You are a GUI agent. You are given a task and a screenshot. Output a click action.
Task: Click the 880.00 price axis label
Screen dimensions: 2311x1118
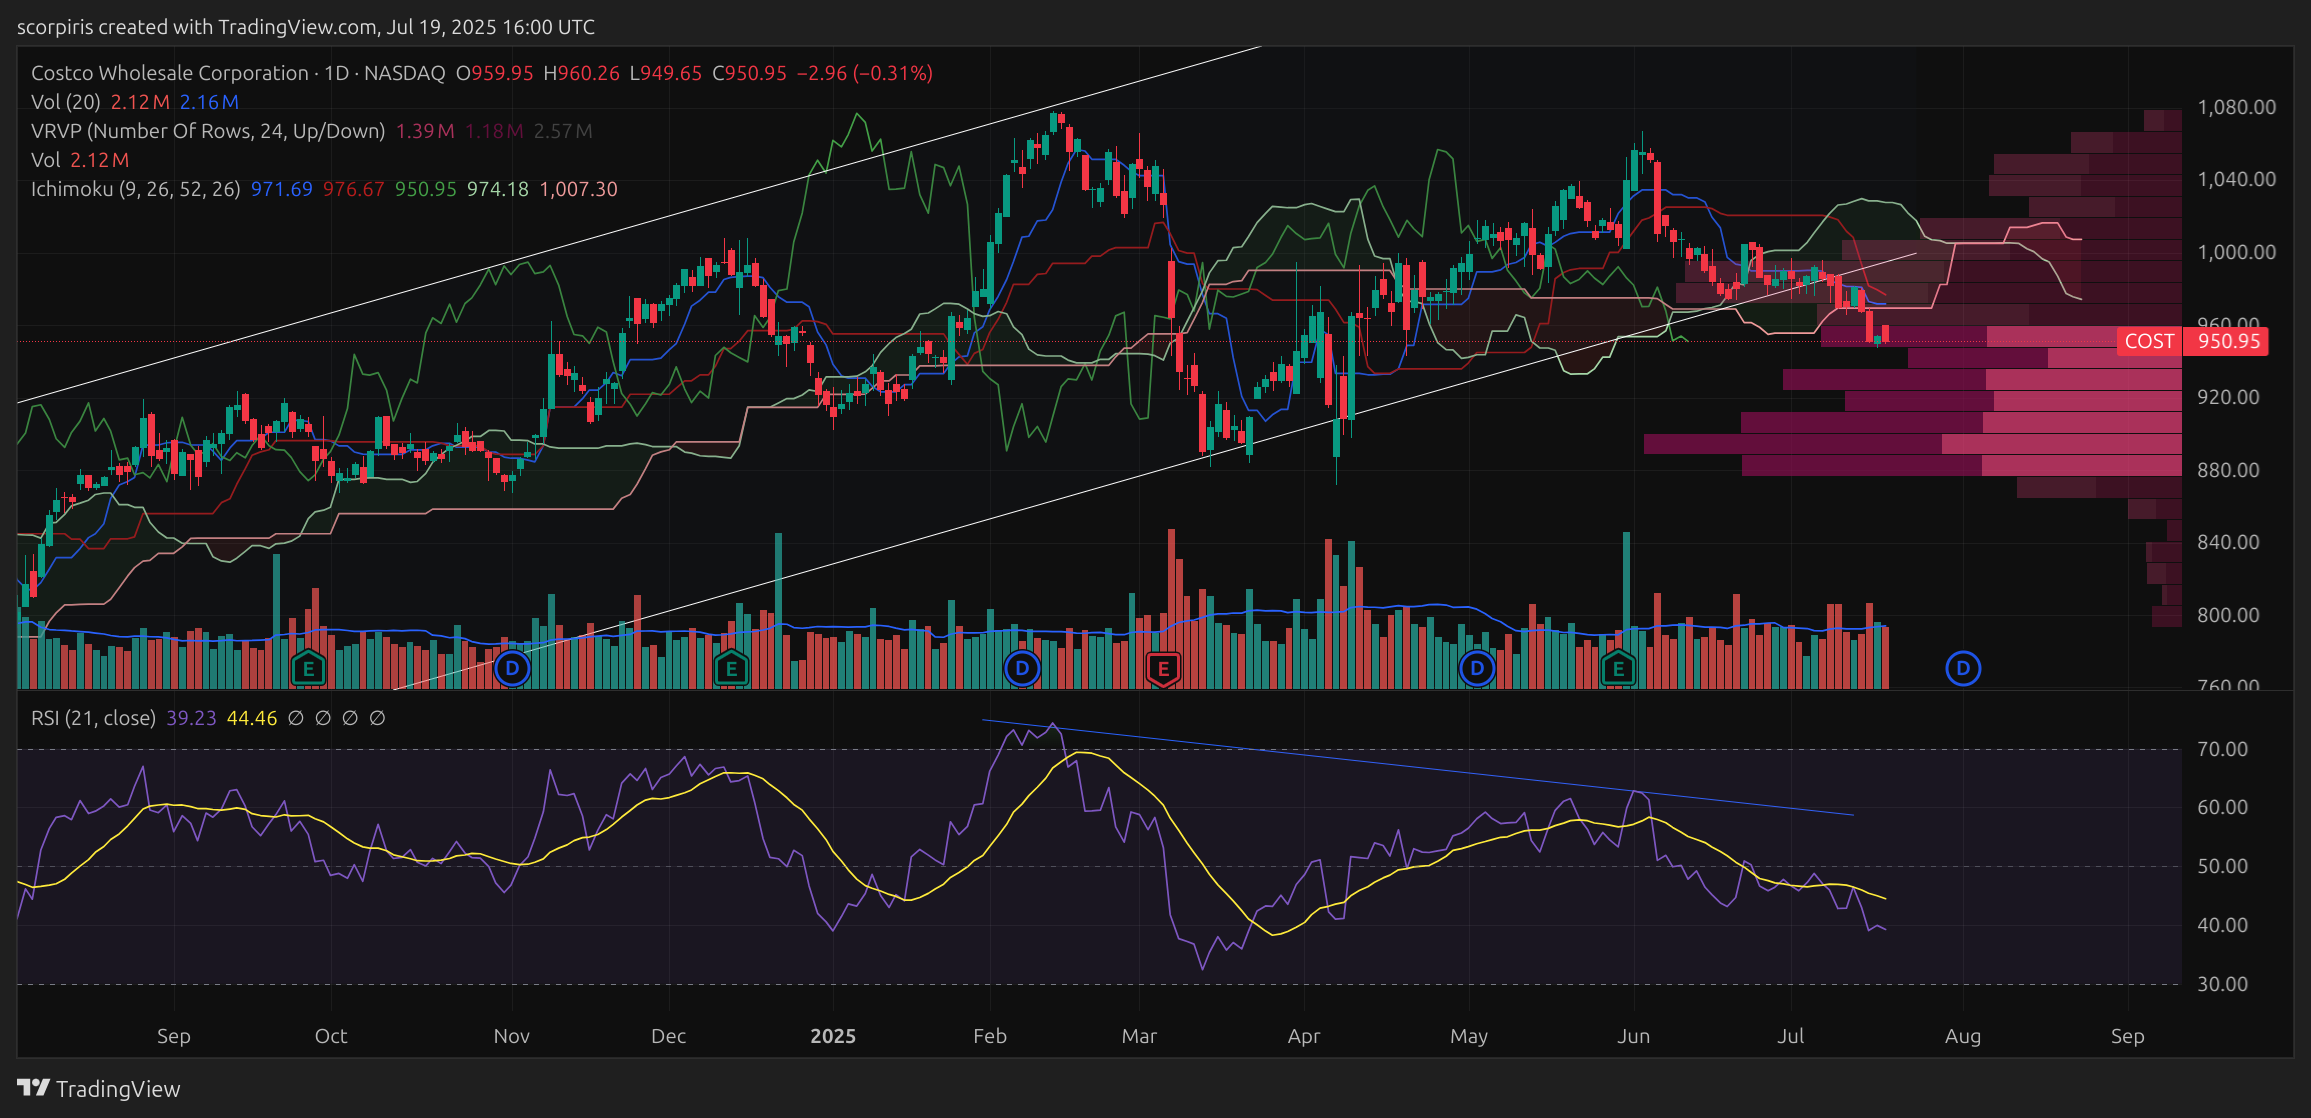pos(2229,470)
